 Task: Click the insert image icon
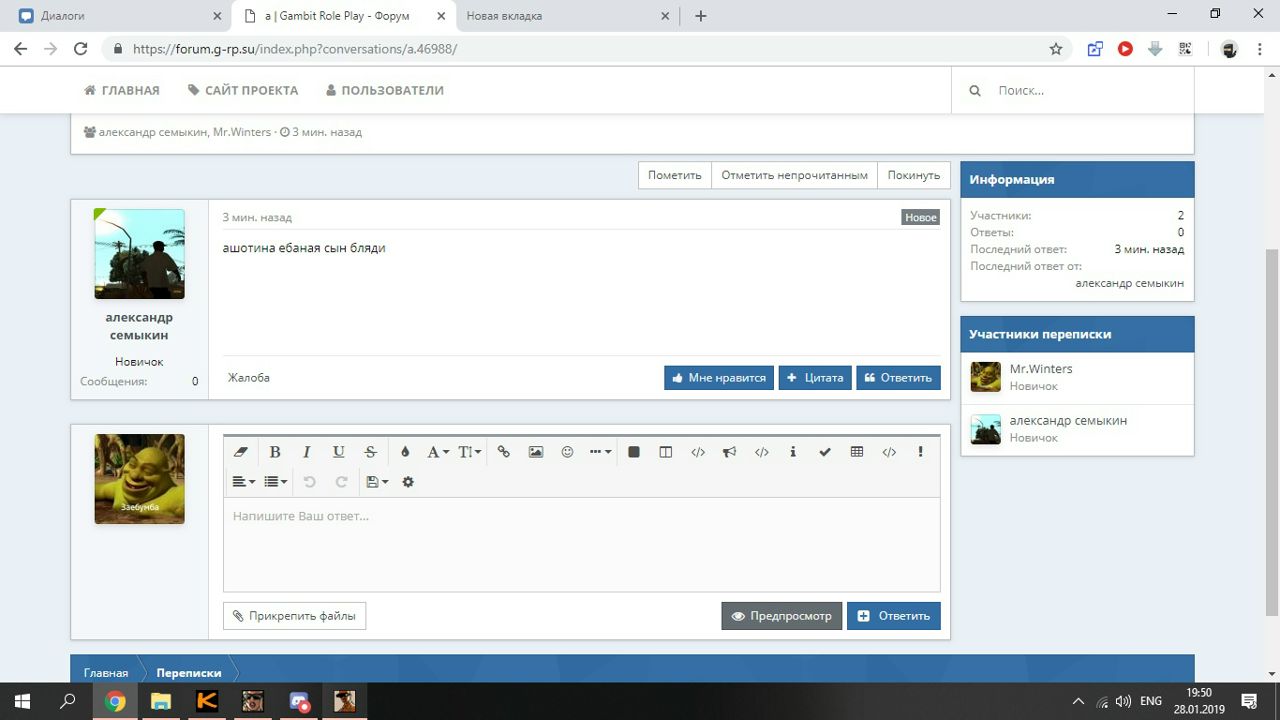tap(536, 452)
